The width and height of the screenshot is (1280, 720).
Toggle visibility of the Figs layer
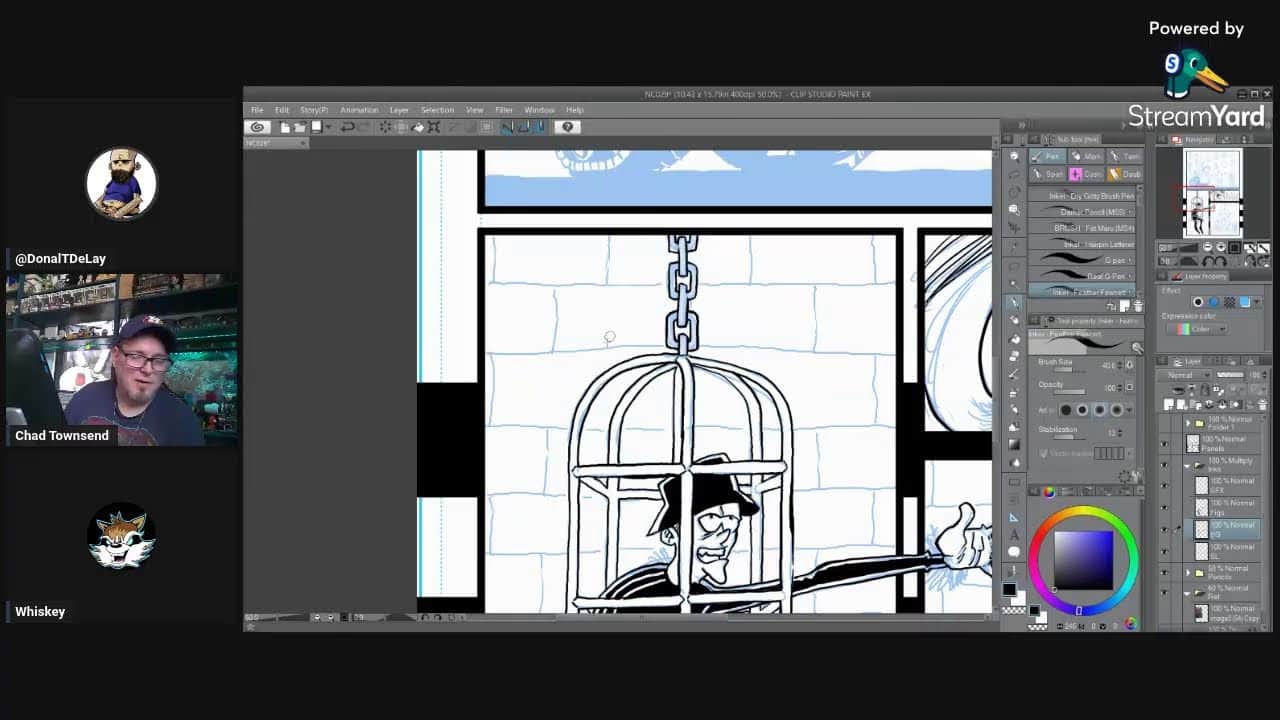click(x=1164, y=507)
